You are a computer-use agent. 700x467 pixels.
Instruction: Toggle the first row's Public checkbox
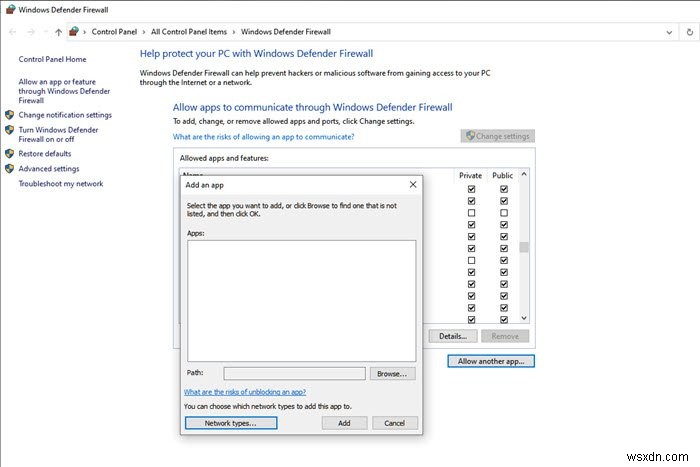click(504, 189)
